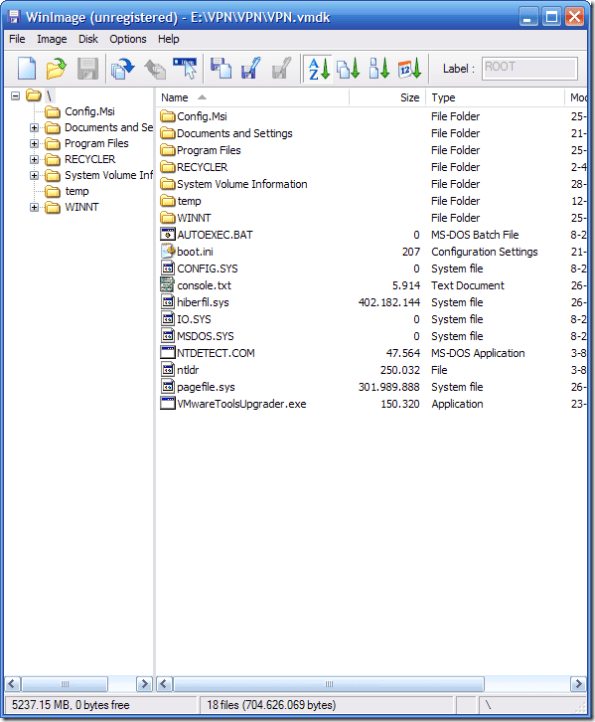
Task: Select Config.Msi in the folder tree
Action: [89, 111]
